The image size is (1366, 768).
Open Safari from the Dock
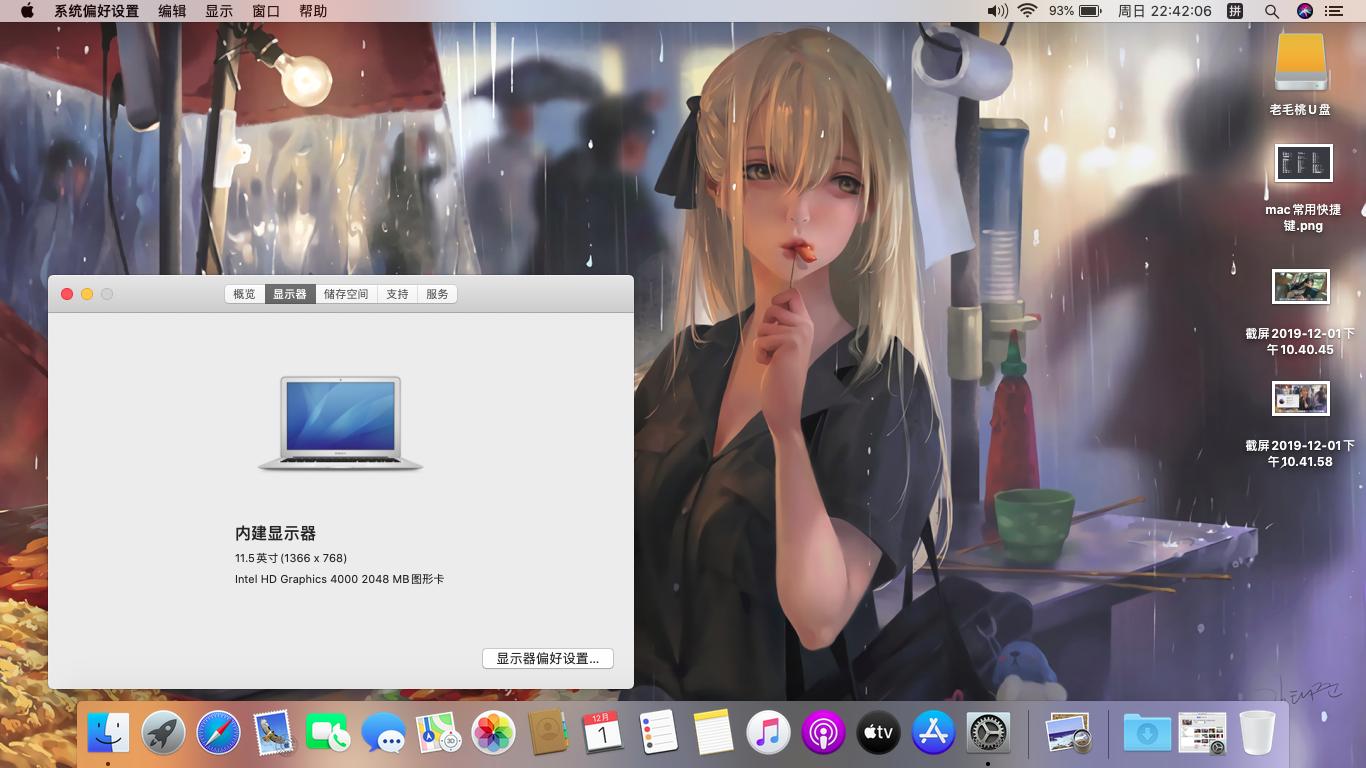(x=218, y=733)
